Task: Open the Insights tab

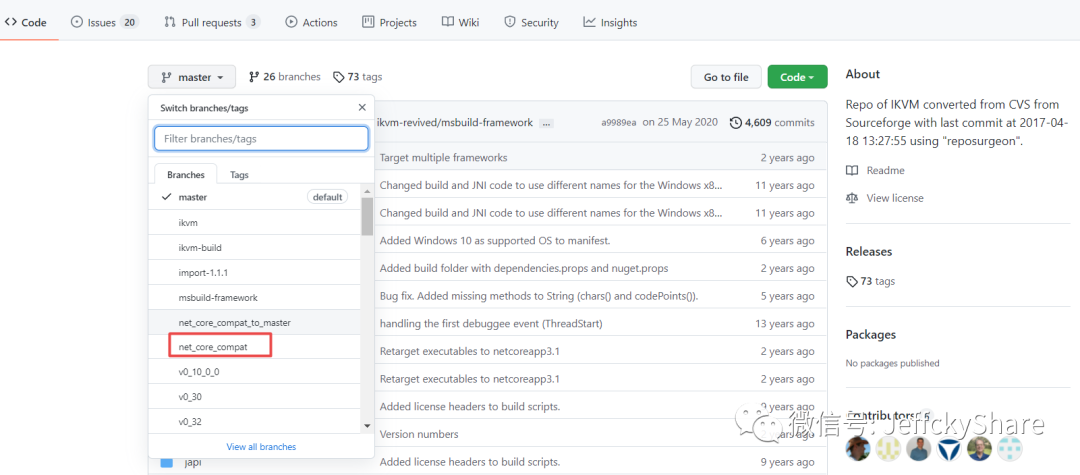Action: [x=610, y=23]
